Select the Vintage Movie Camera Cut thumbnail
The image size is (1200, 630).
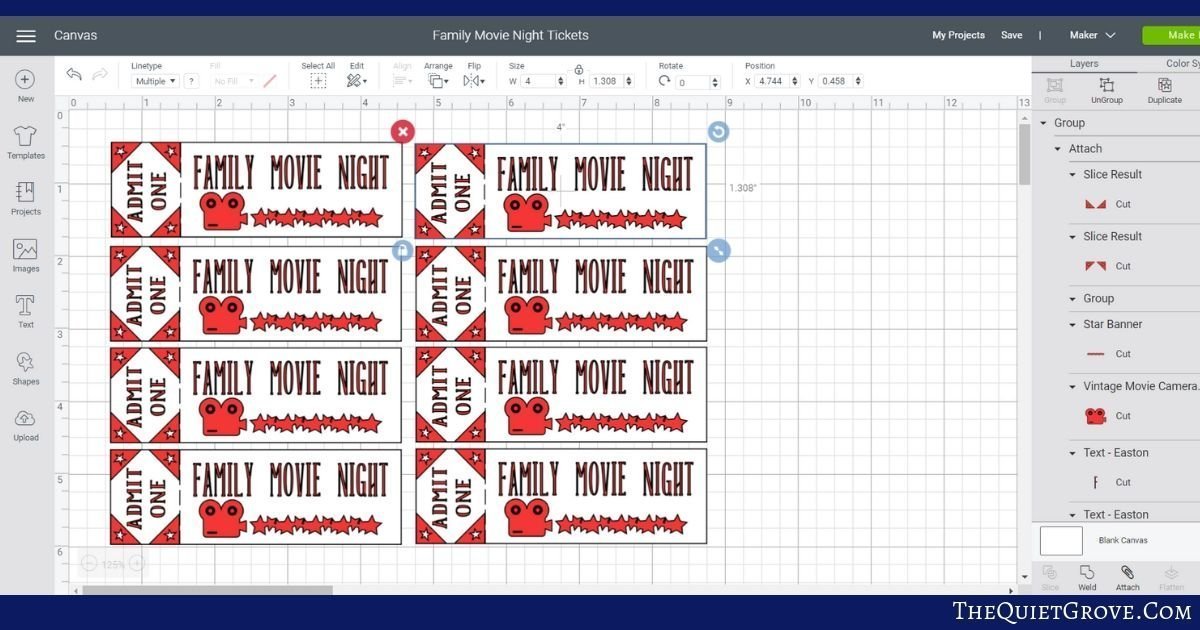tap(1095, 416)
